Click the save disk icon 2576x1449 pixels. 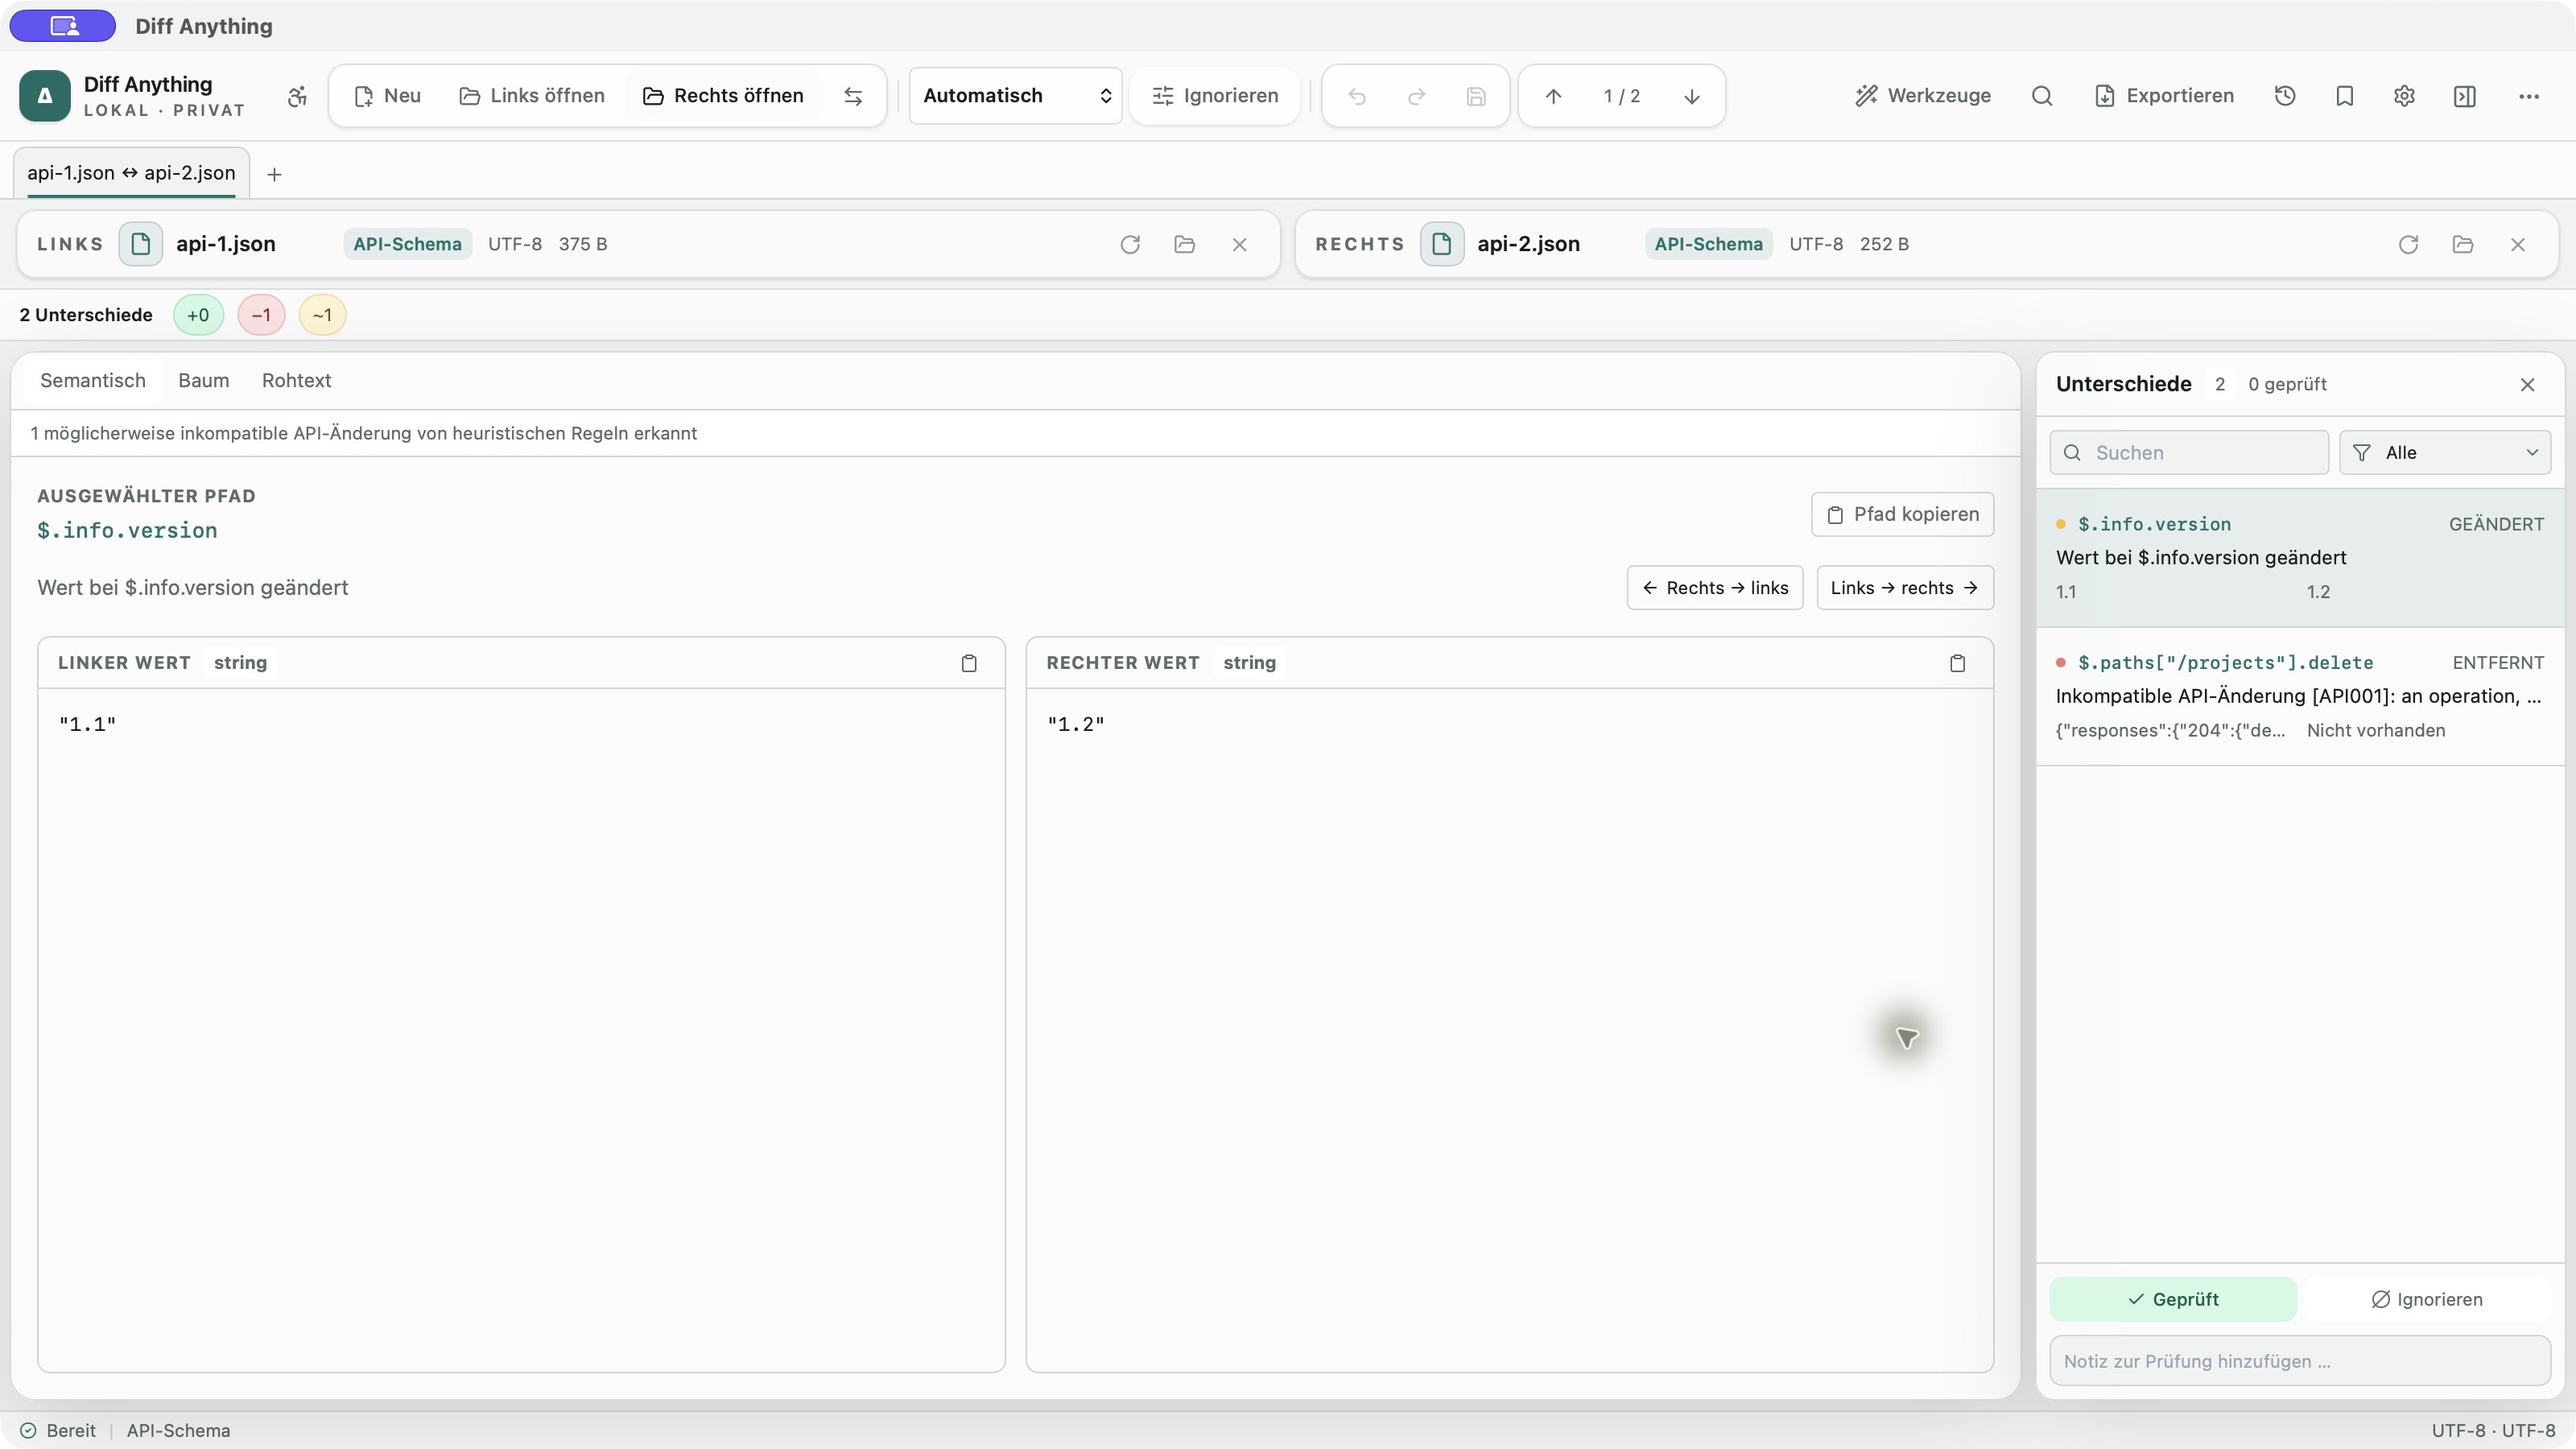[x=1476, y=96]
